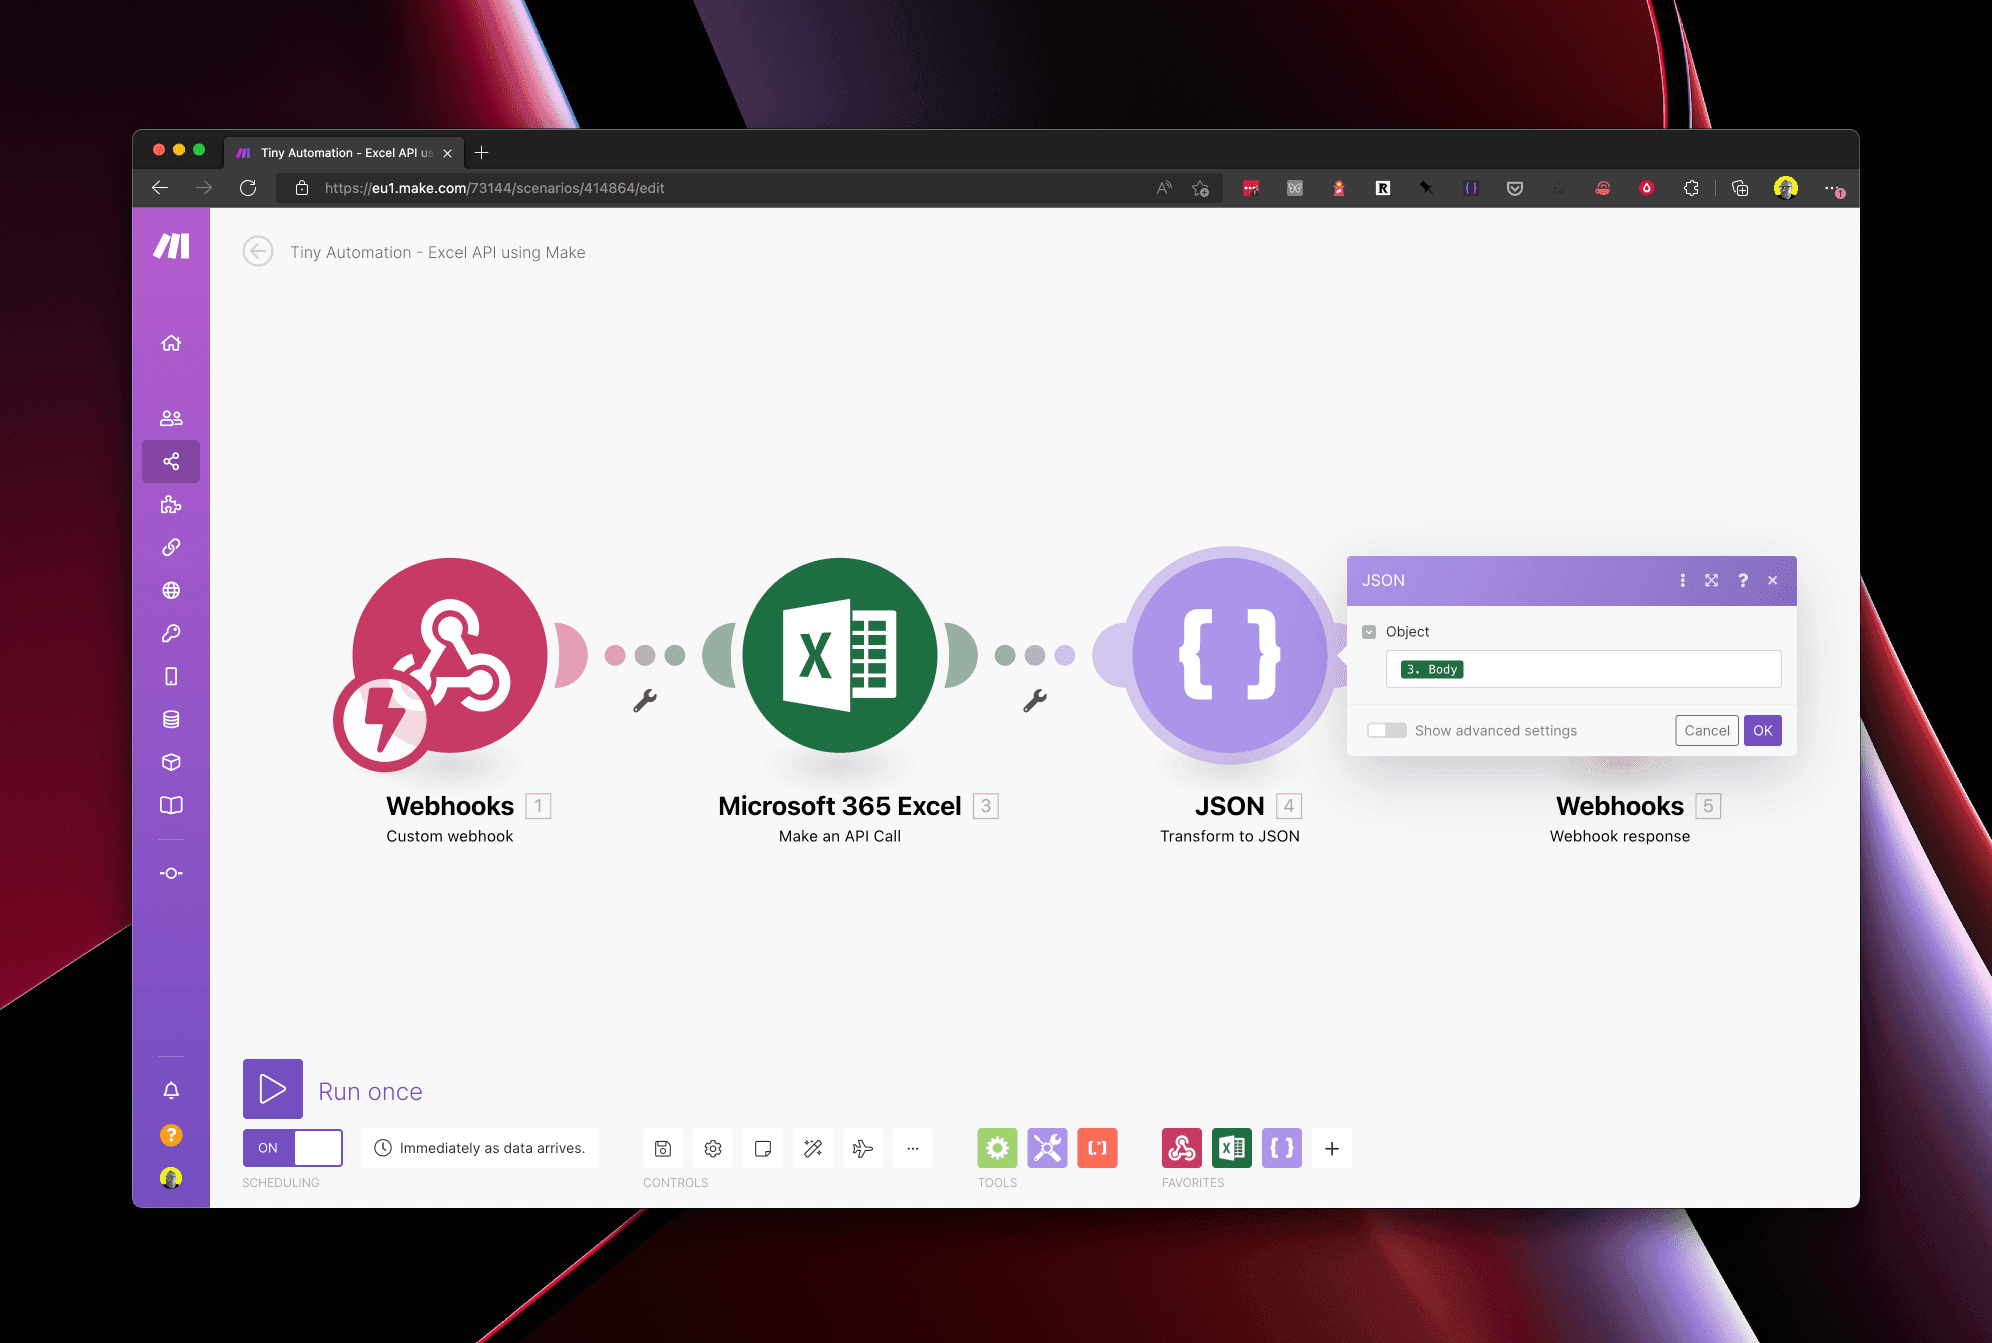
Task: Add Excel from favorites
Action: (x=1232, y=1148)
